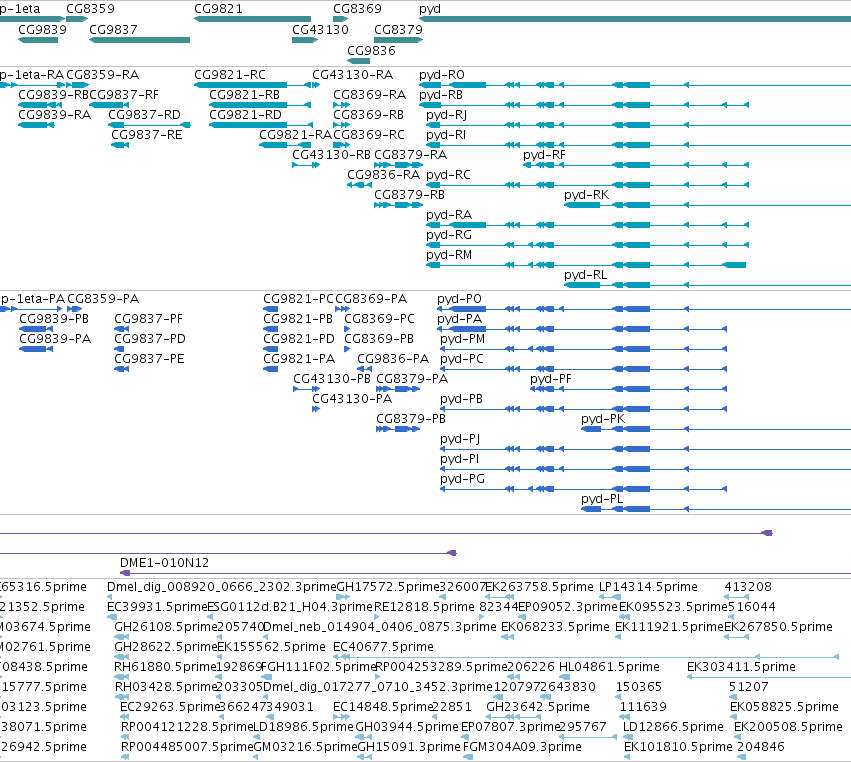Choose the pyd-PA protein label

[459, 319]
